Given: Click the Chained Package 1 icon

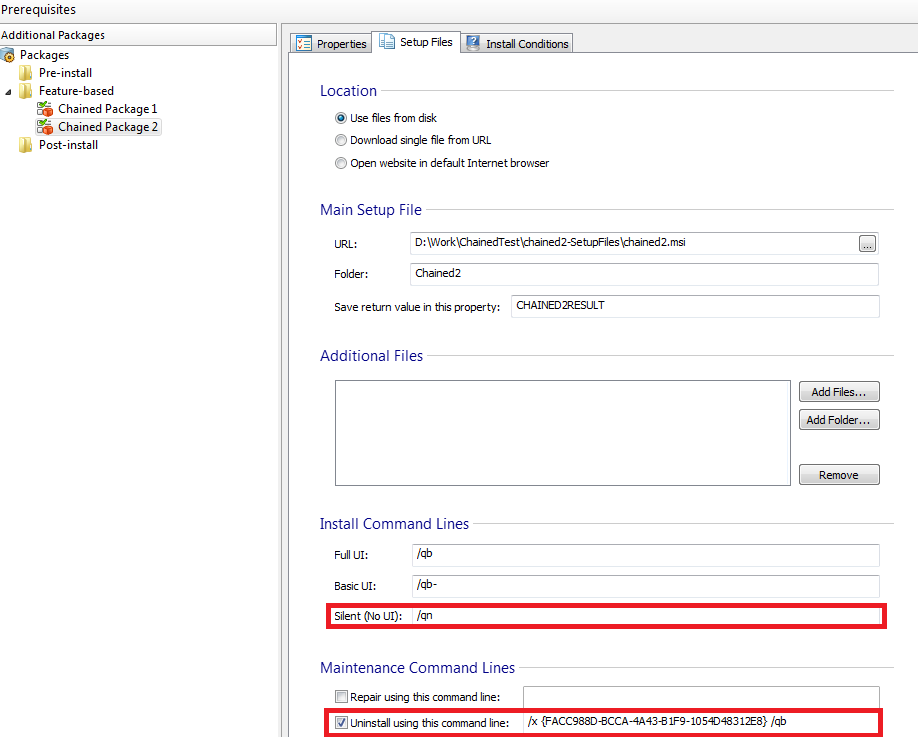Looking at the screenshot, I should pos(45,109).
